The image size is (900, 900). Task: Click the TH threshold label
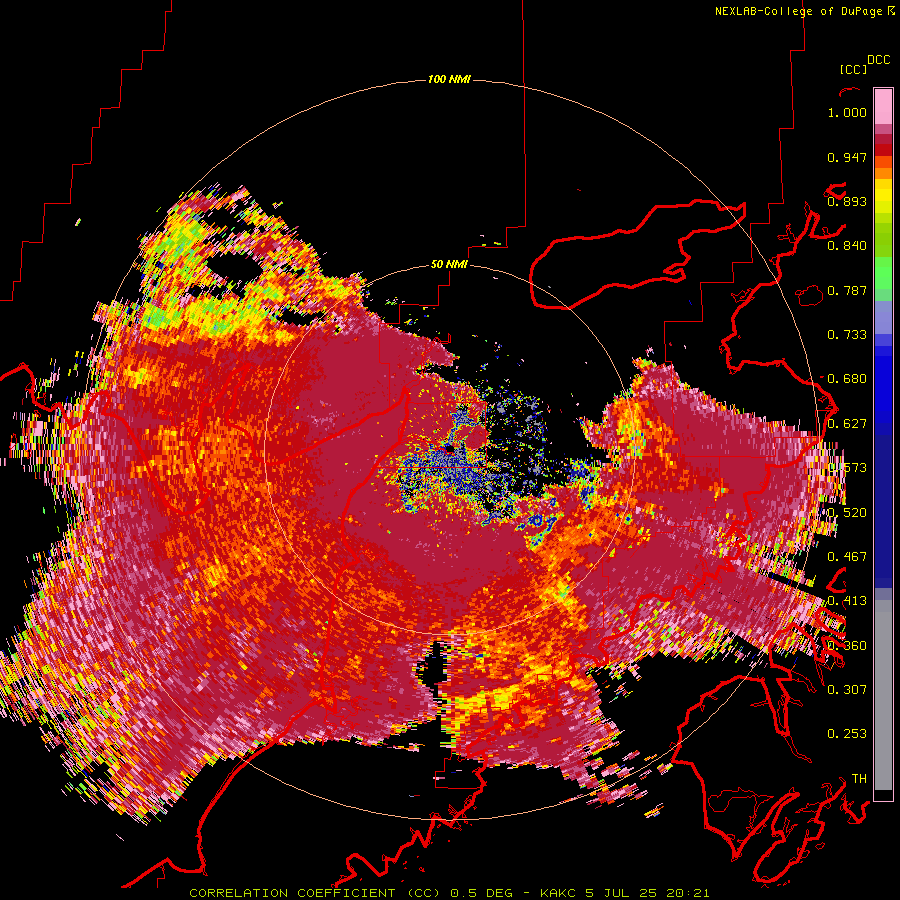[859, 779]
